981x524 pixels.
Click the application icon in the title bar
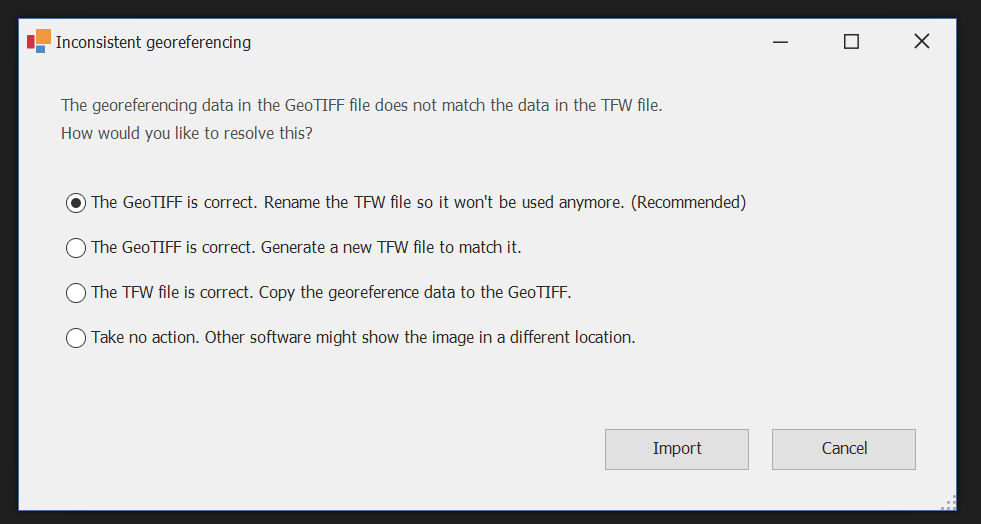click(x=39, y=41)
